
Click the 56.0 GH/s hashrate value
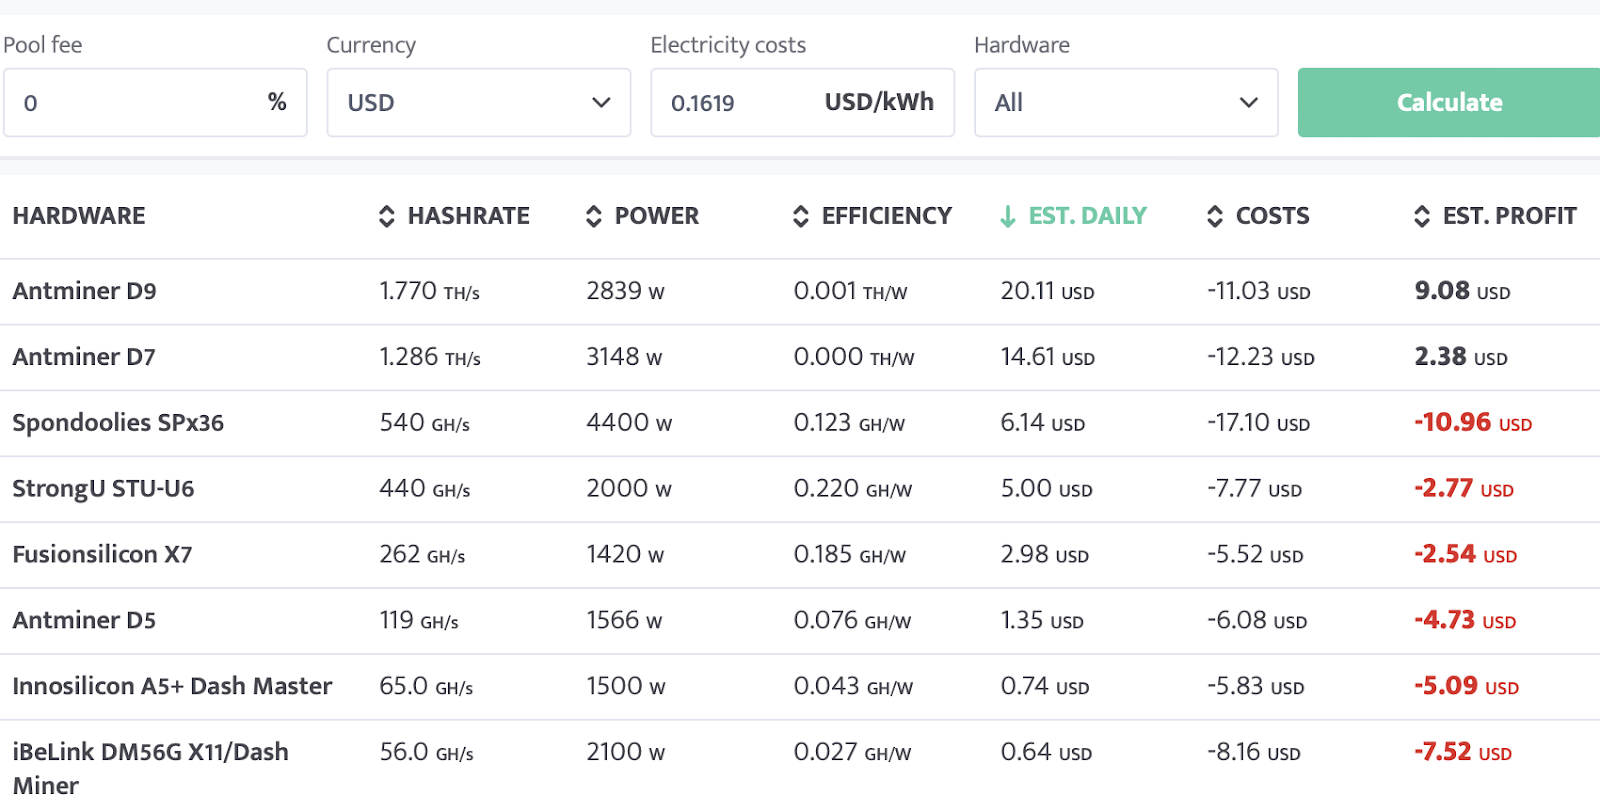pyautogui.click(x=426, y=753)
